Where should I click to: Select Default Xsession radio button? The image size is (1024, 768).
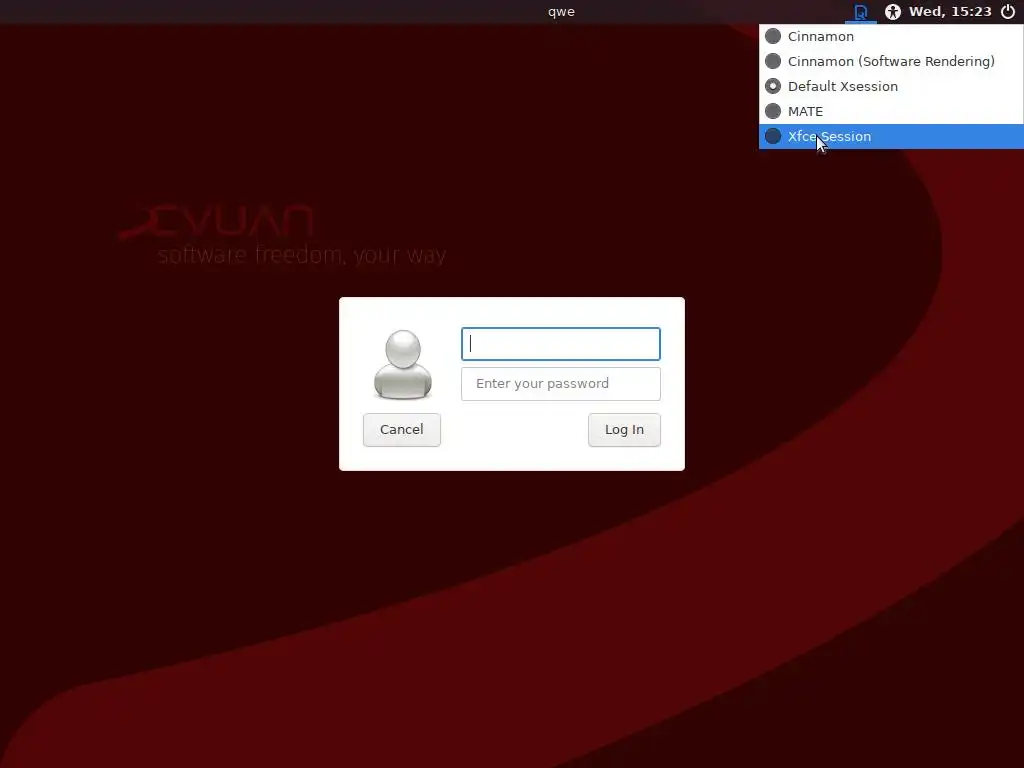point(773,86)
